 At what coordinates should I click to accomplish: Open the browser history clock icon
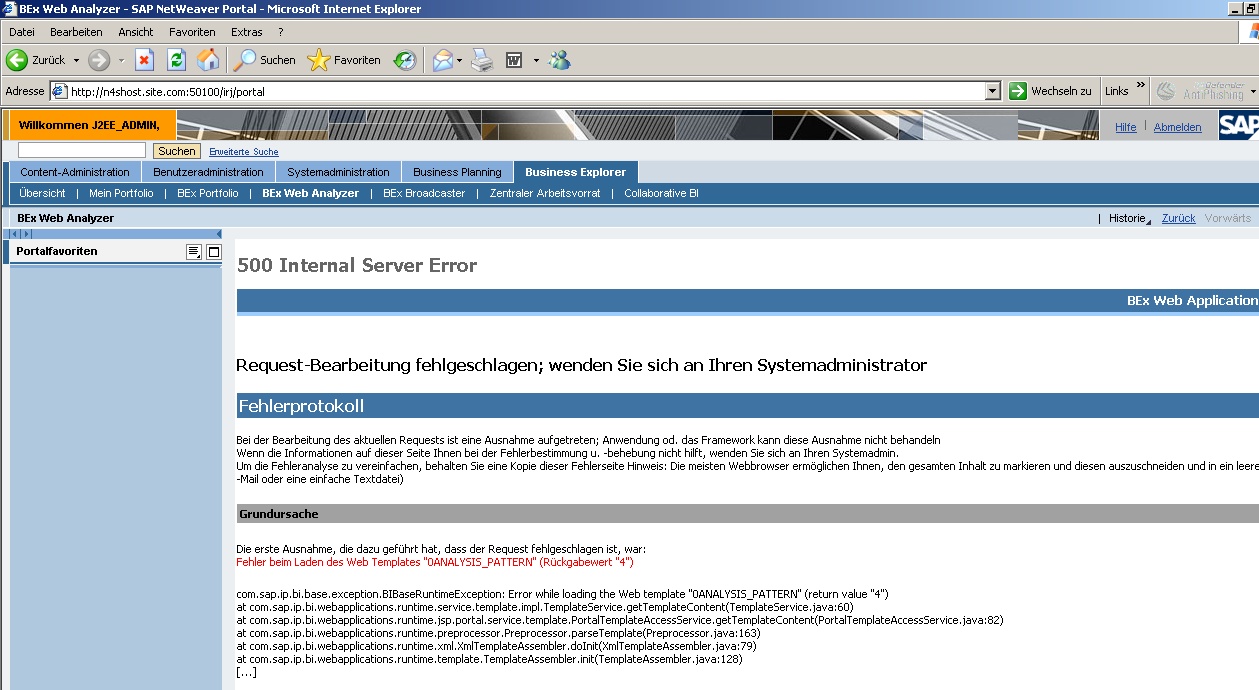pos(404,60)
